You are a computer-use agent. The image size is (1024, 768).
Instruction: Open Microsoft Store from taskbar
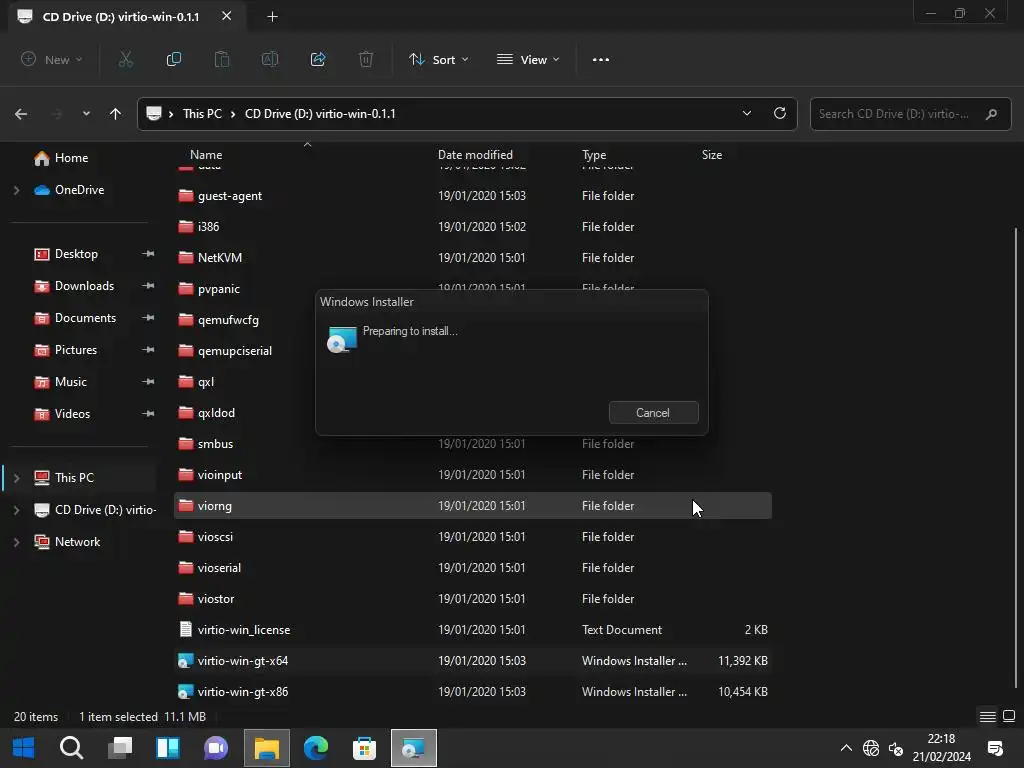pyautogui.click(x=364, y=748)
